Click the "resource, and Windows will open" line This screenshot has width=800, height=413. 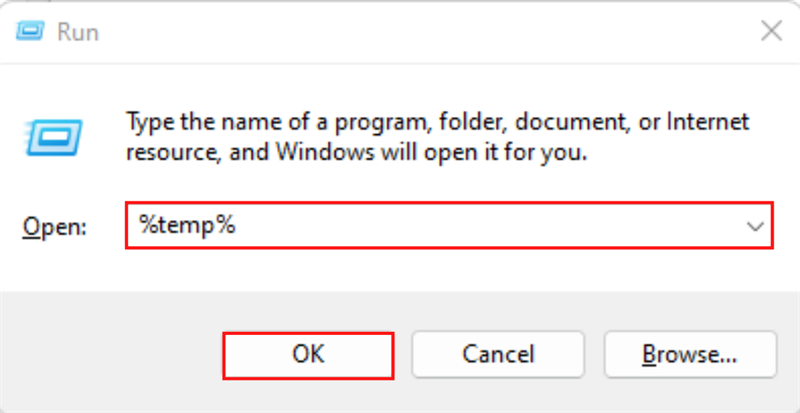356,153
